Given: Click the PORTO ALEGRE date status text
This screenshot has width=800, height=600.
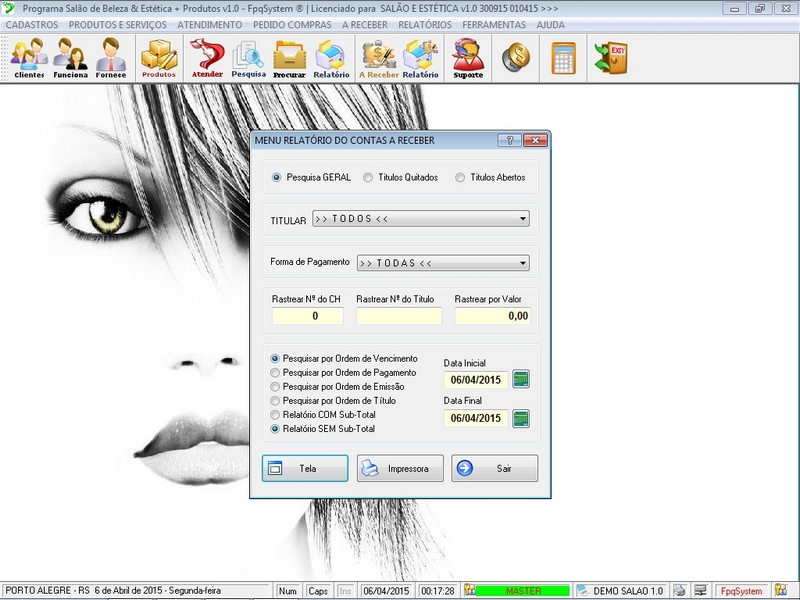Looking at the screenshot, I should pos(113,591).
